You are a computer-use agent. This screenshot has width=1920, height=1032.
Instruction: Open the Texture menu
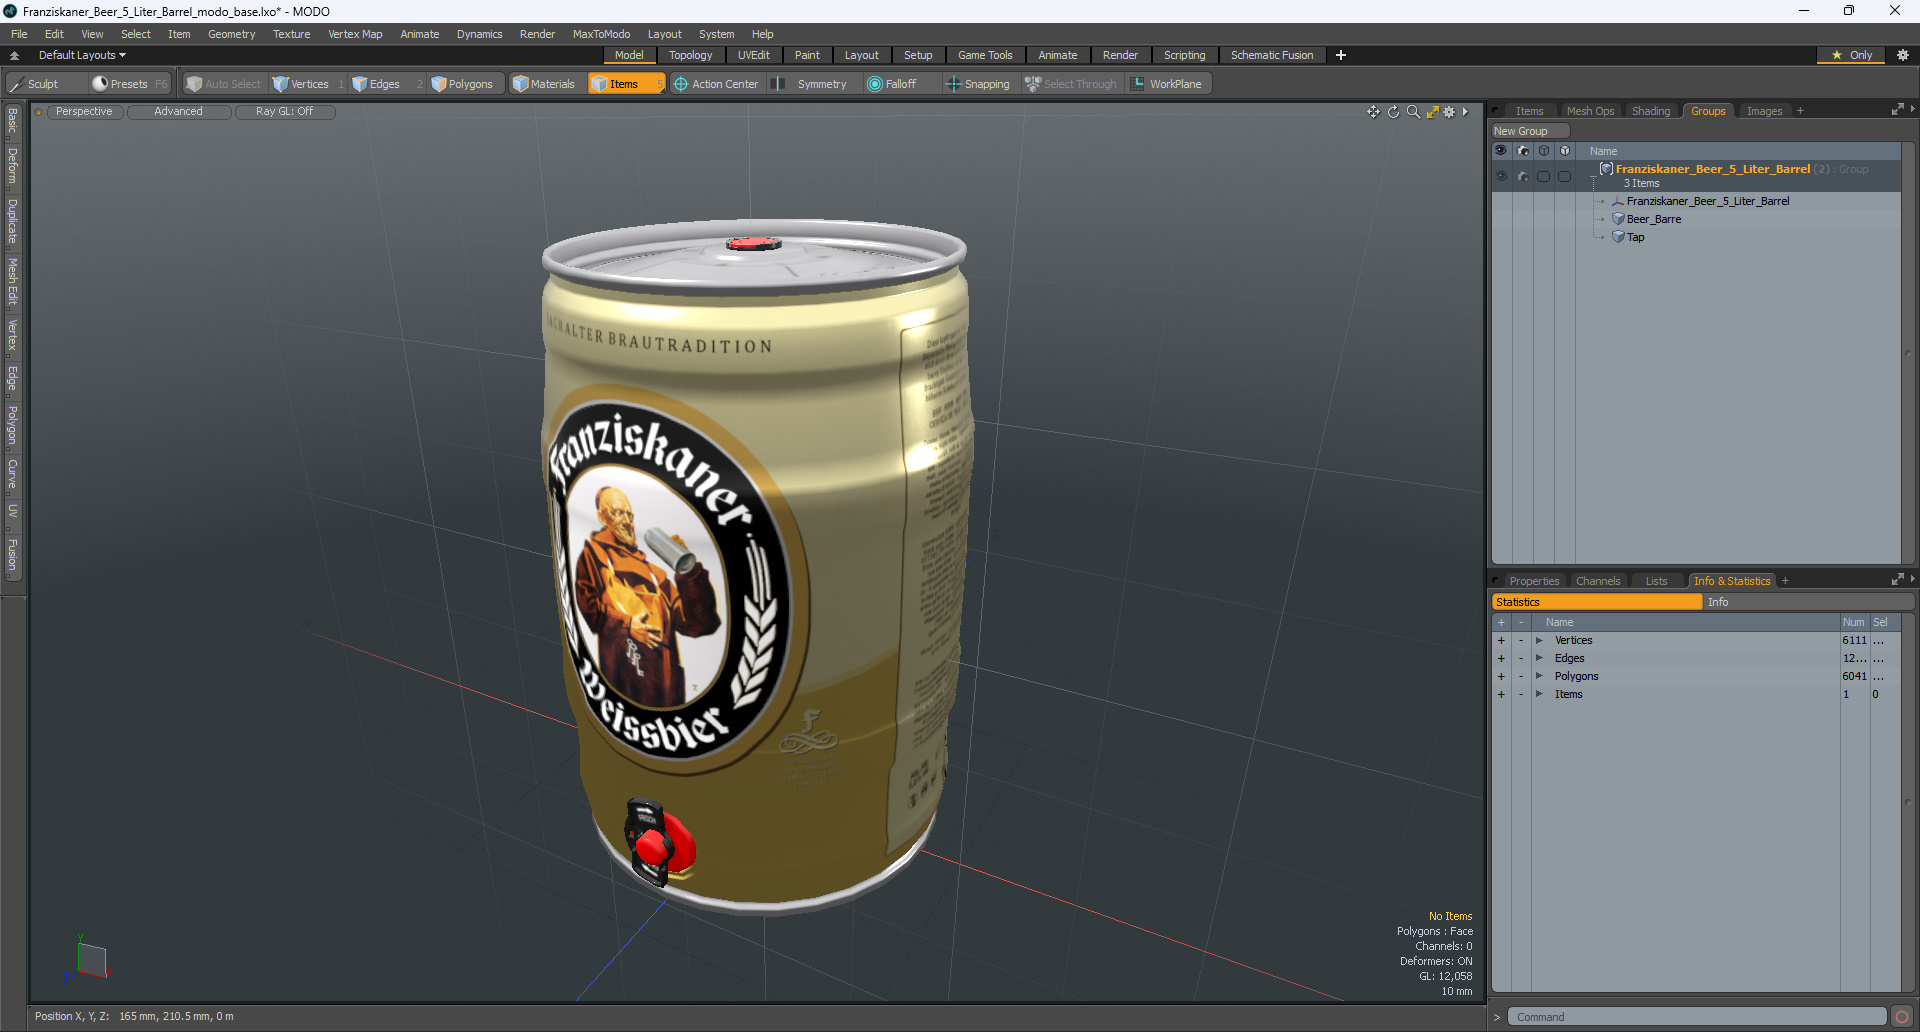tap(291, 34)
